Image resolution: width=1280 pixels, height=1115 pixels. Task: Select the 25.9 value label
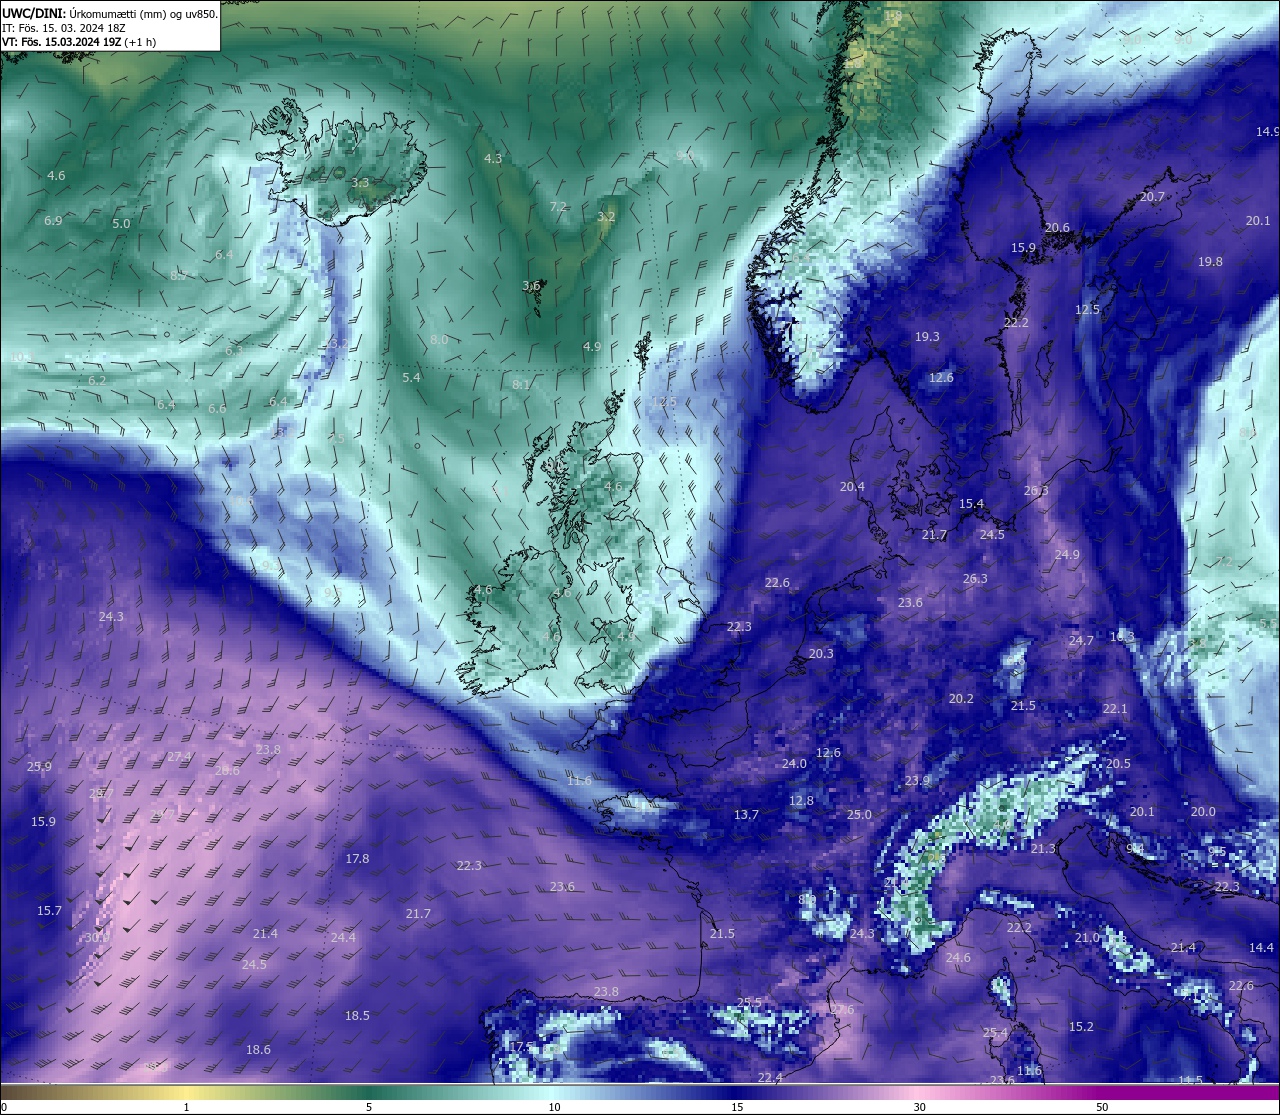coord(39,766)
